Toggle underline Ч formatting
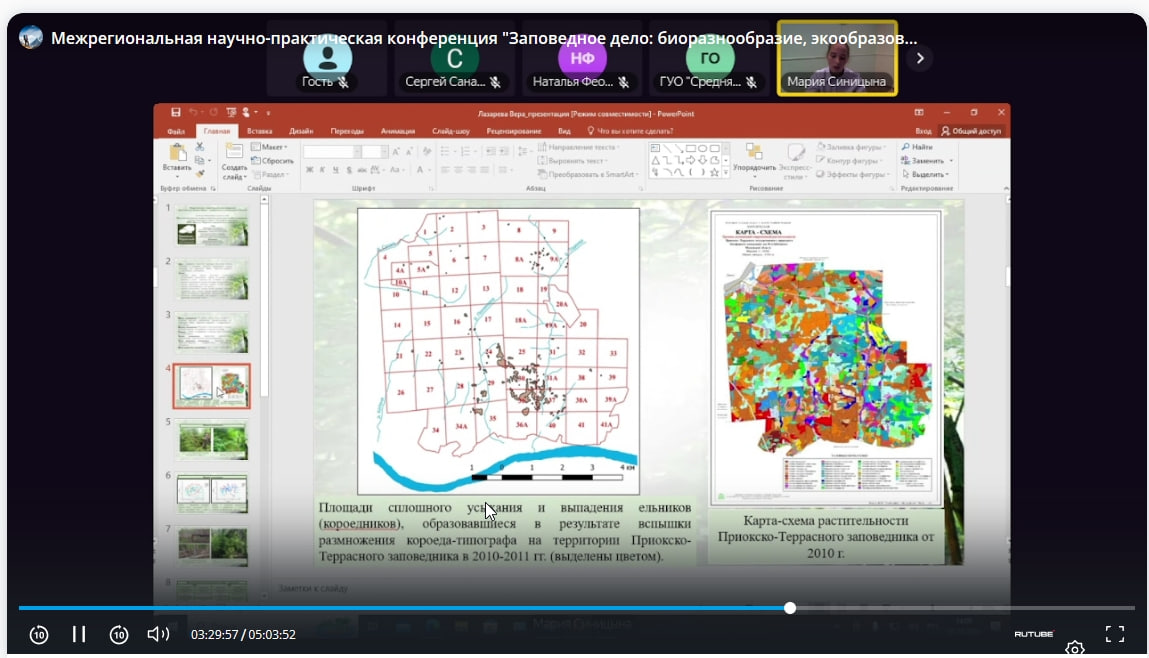Image resolution: width=1149 pixels, height=658 pixels. (336, 170)
